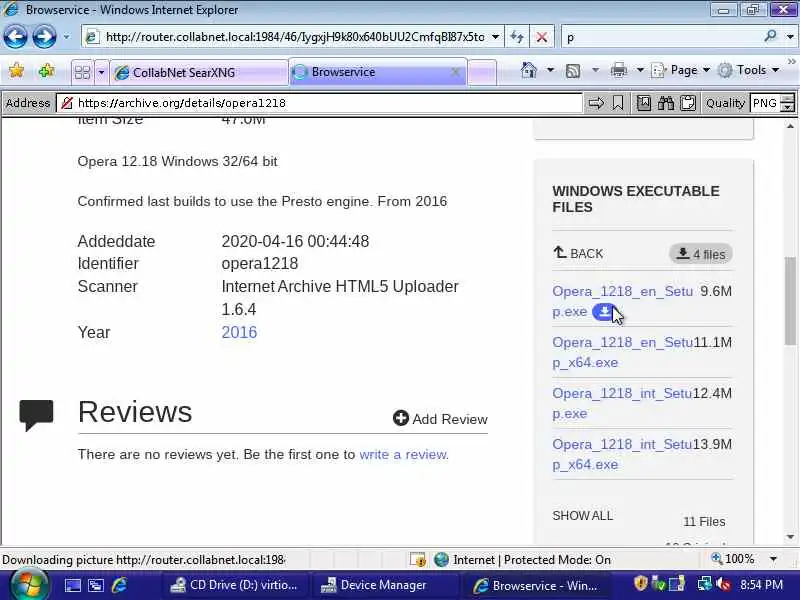Click the 11 Files count
The width and height of the screenshot is (800, 600).
click(704, 521)
